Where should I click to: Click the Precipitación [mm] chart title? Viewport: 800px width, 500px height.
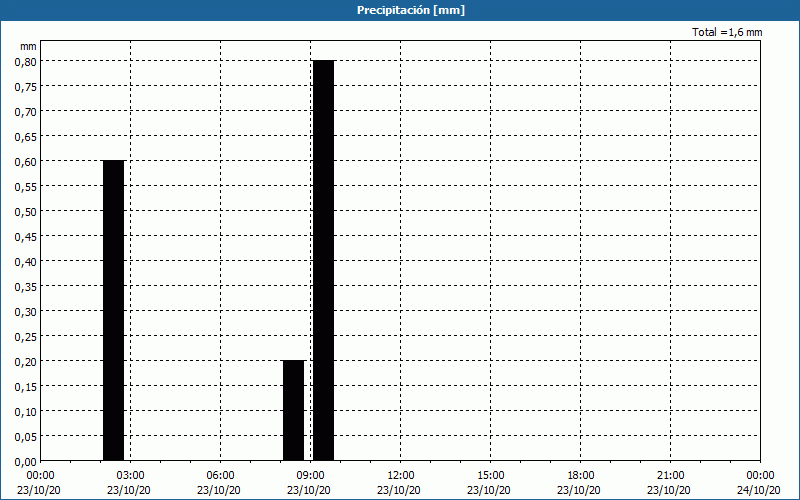click(411, 10)
